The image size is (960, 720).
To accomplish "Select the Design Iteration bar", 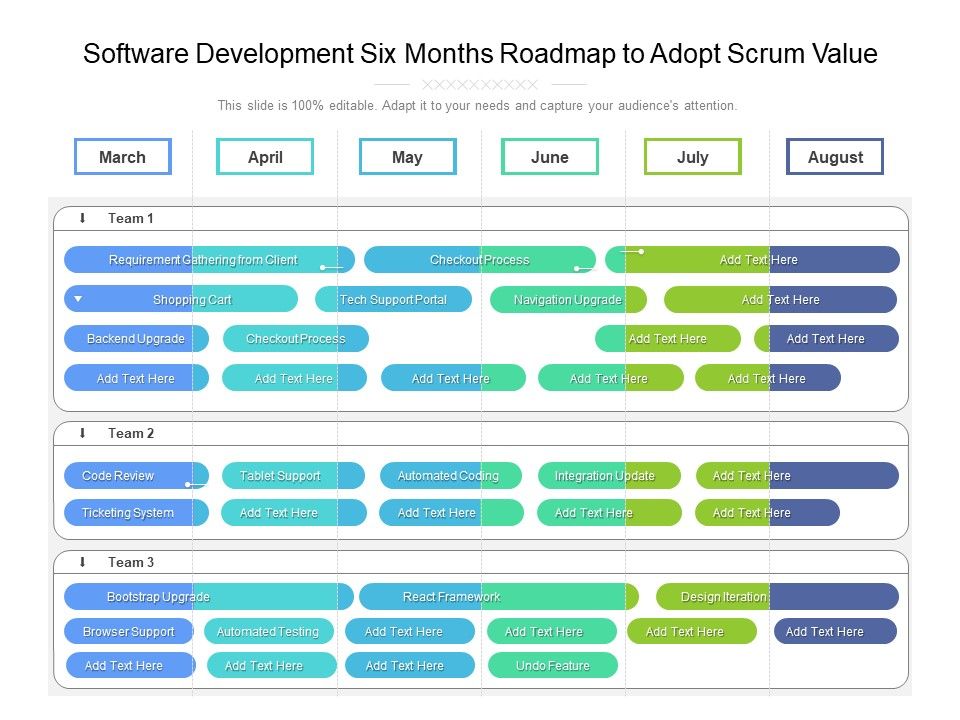I will pyautogui.click(x=777, y=596).
